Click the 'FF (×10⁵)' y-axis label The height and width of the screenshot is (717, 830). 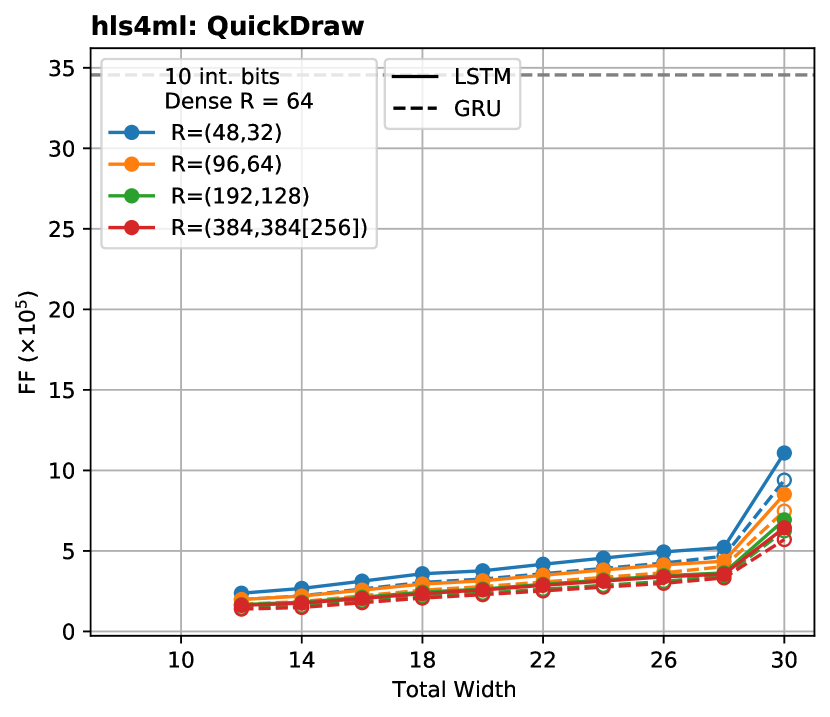pyautogui.click(x=28, y=342)
